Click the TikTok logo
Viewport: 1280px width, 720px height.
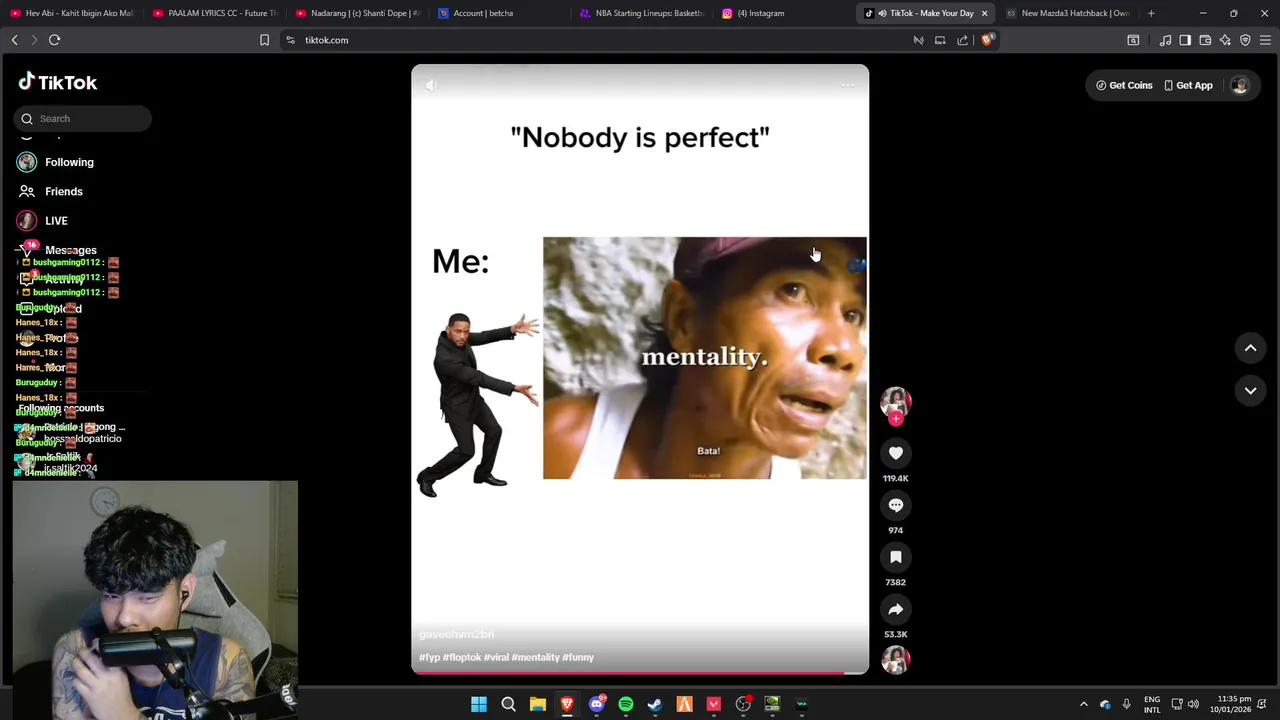(58, 82)
